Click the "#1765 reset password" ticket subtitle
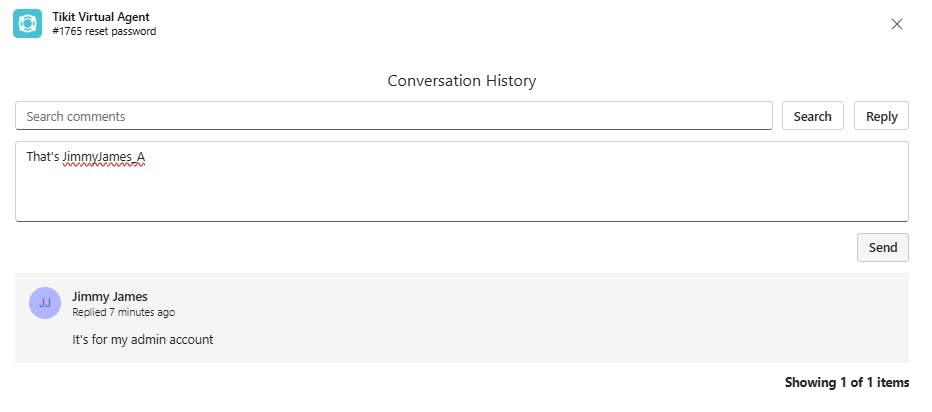Viewport: 932px width, 412px height. tap(104, 31)
